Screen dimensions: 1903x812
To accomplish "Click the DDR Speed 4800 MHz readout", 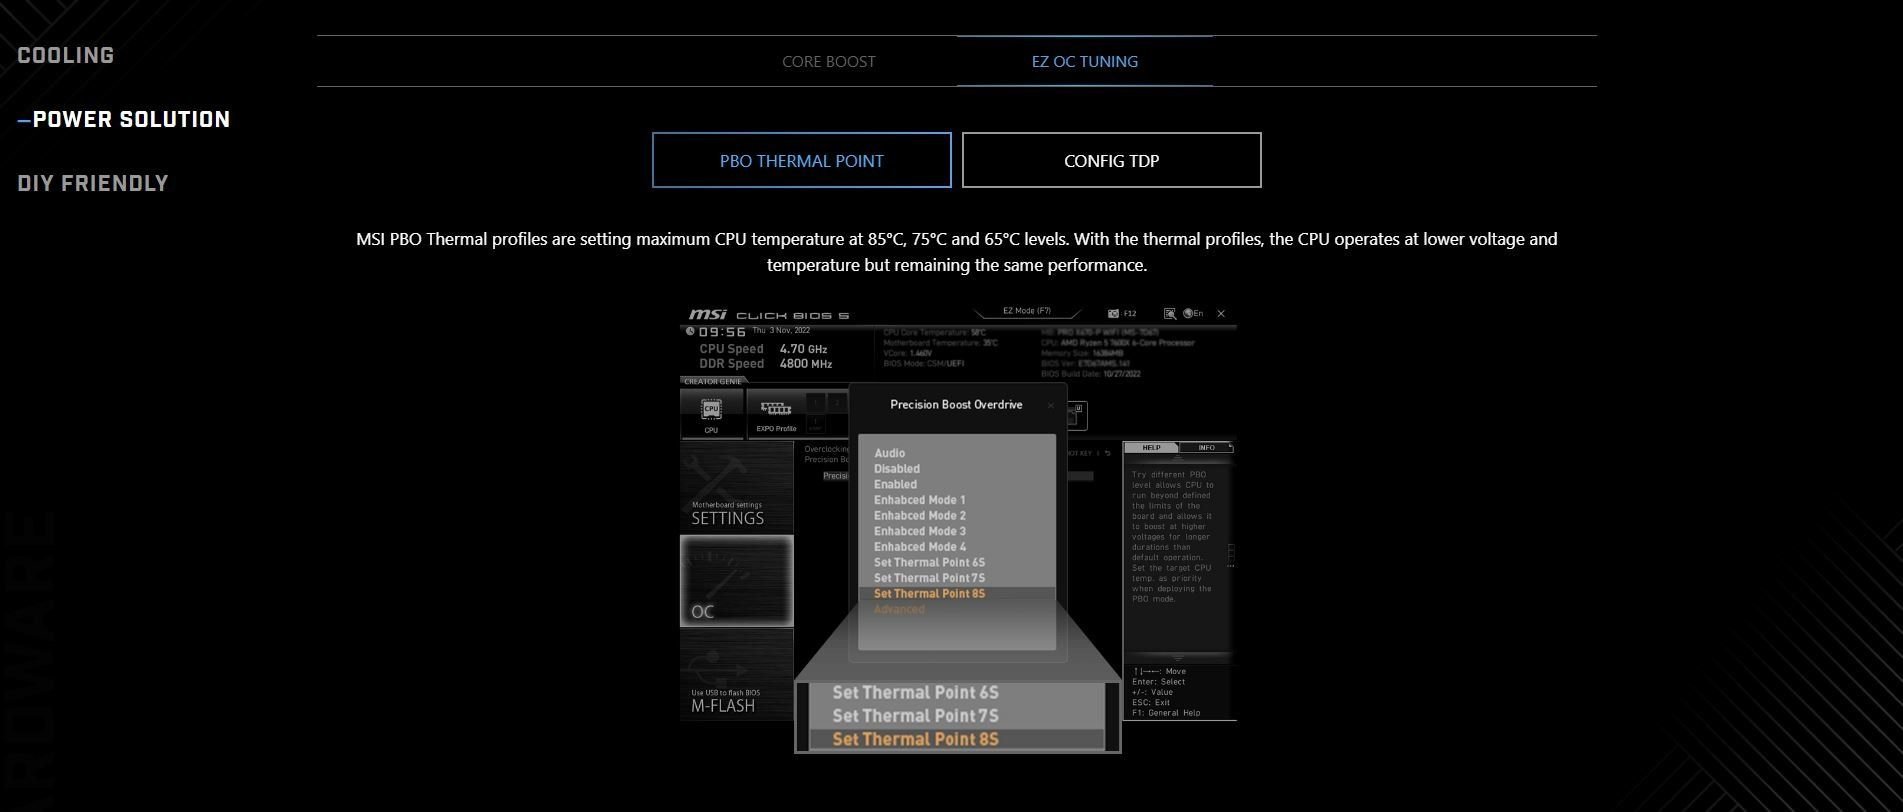I will pos(765,364).
